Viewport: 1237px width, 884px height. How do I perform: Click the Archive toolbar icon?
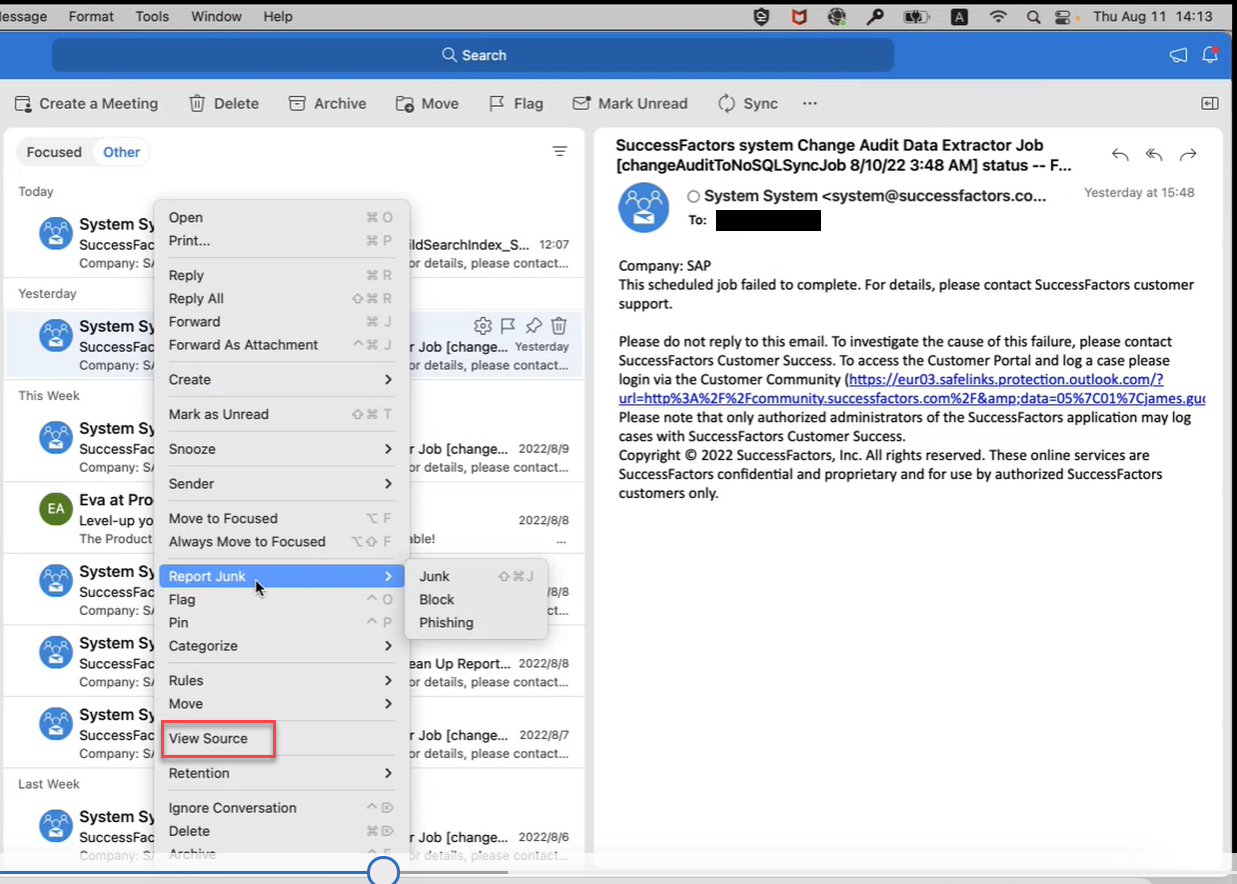(297, 104)
